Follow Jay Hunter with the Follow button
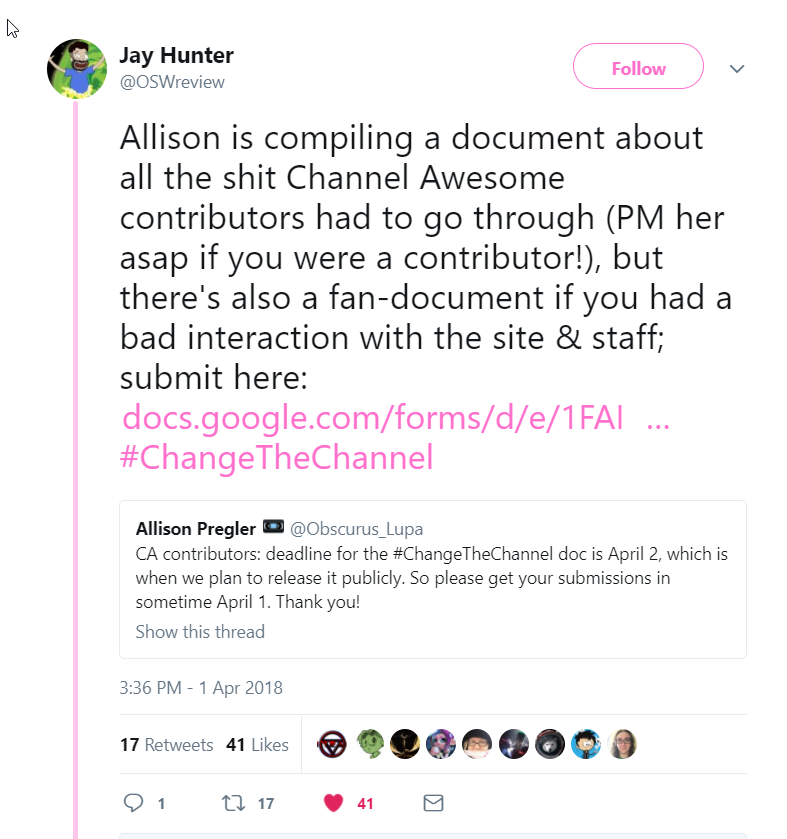The height and width of the screenshot is (839, 787). pyautogui.click(x=638, y=66)
